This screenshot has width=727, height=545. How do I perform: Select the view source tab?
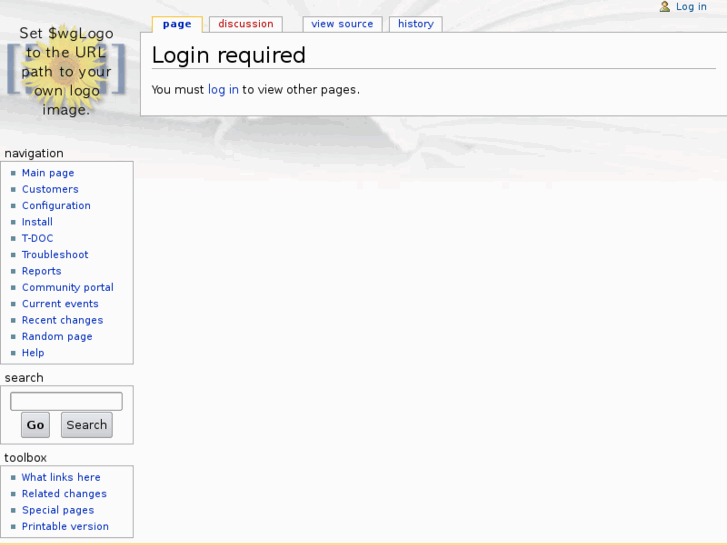tap(342, 24)
